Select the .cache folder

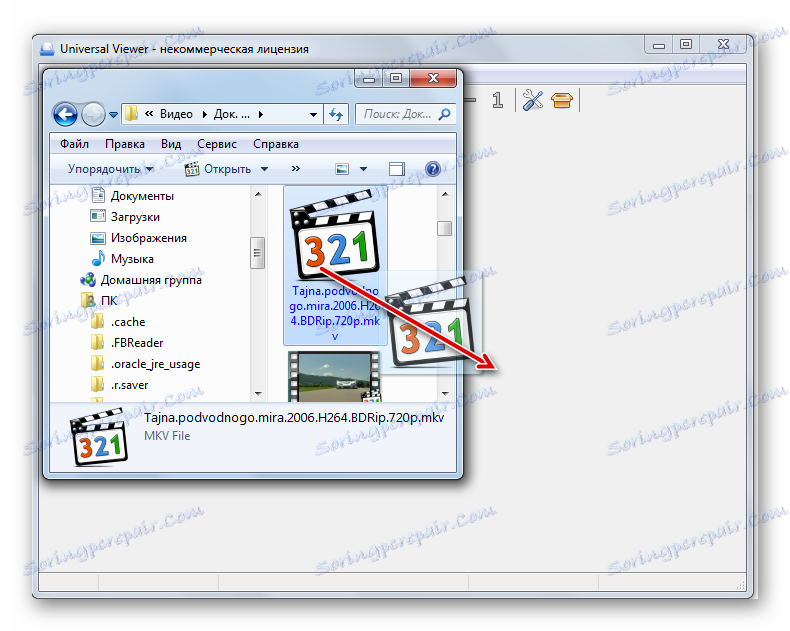coord(128,322)
